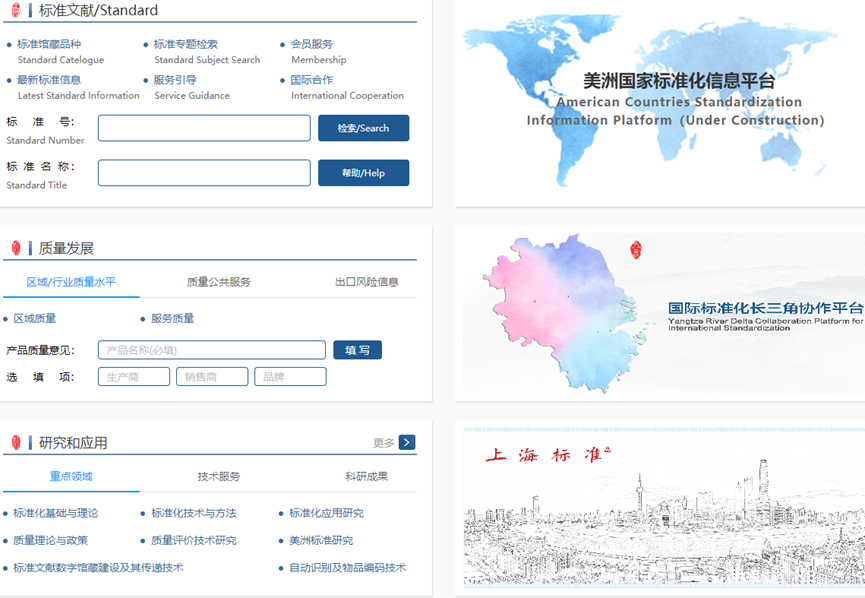Open 自动识别及物品编码技术 link
Viewport: 865px width, 598px height.
[x=348, y=567]
